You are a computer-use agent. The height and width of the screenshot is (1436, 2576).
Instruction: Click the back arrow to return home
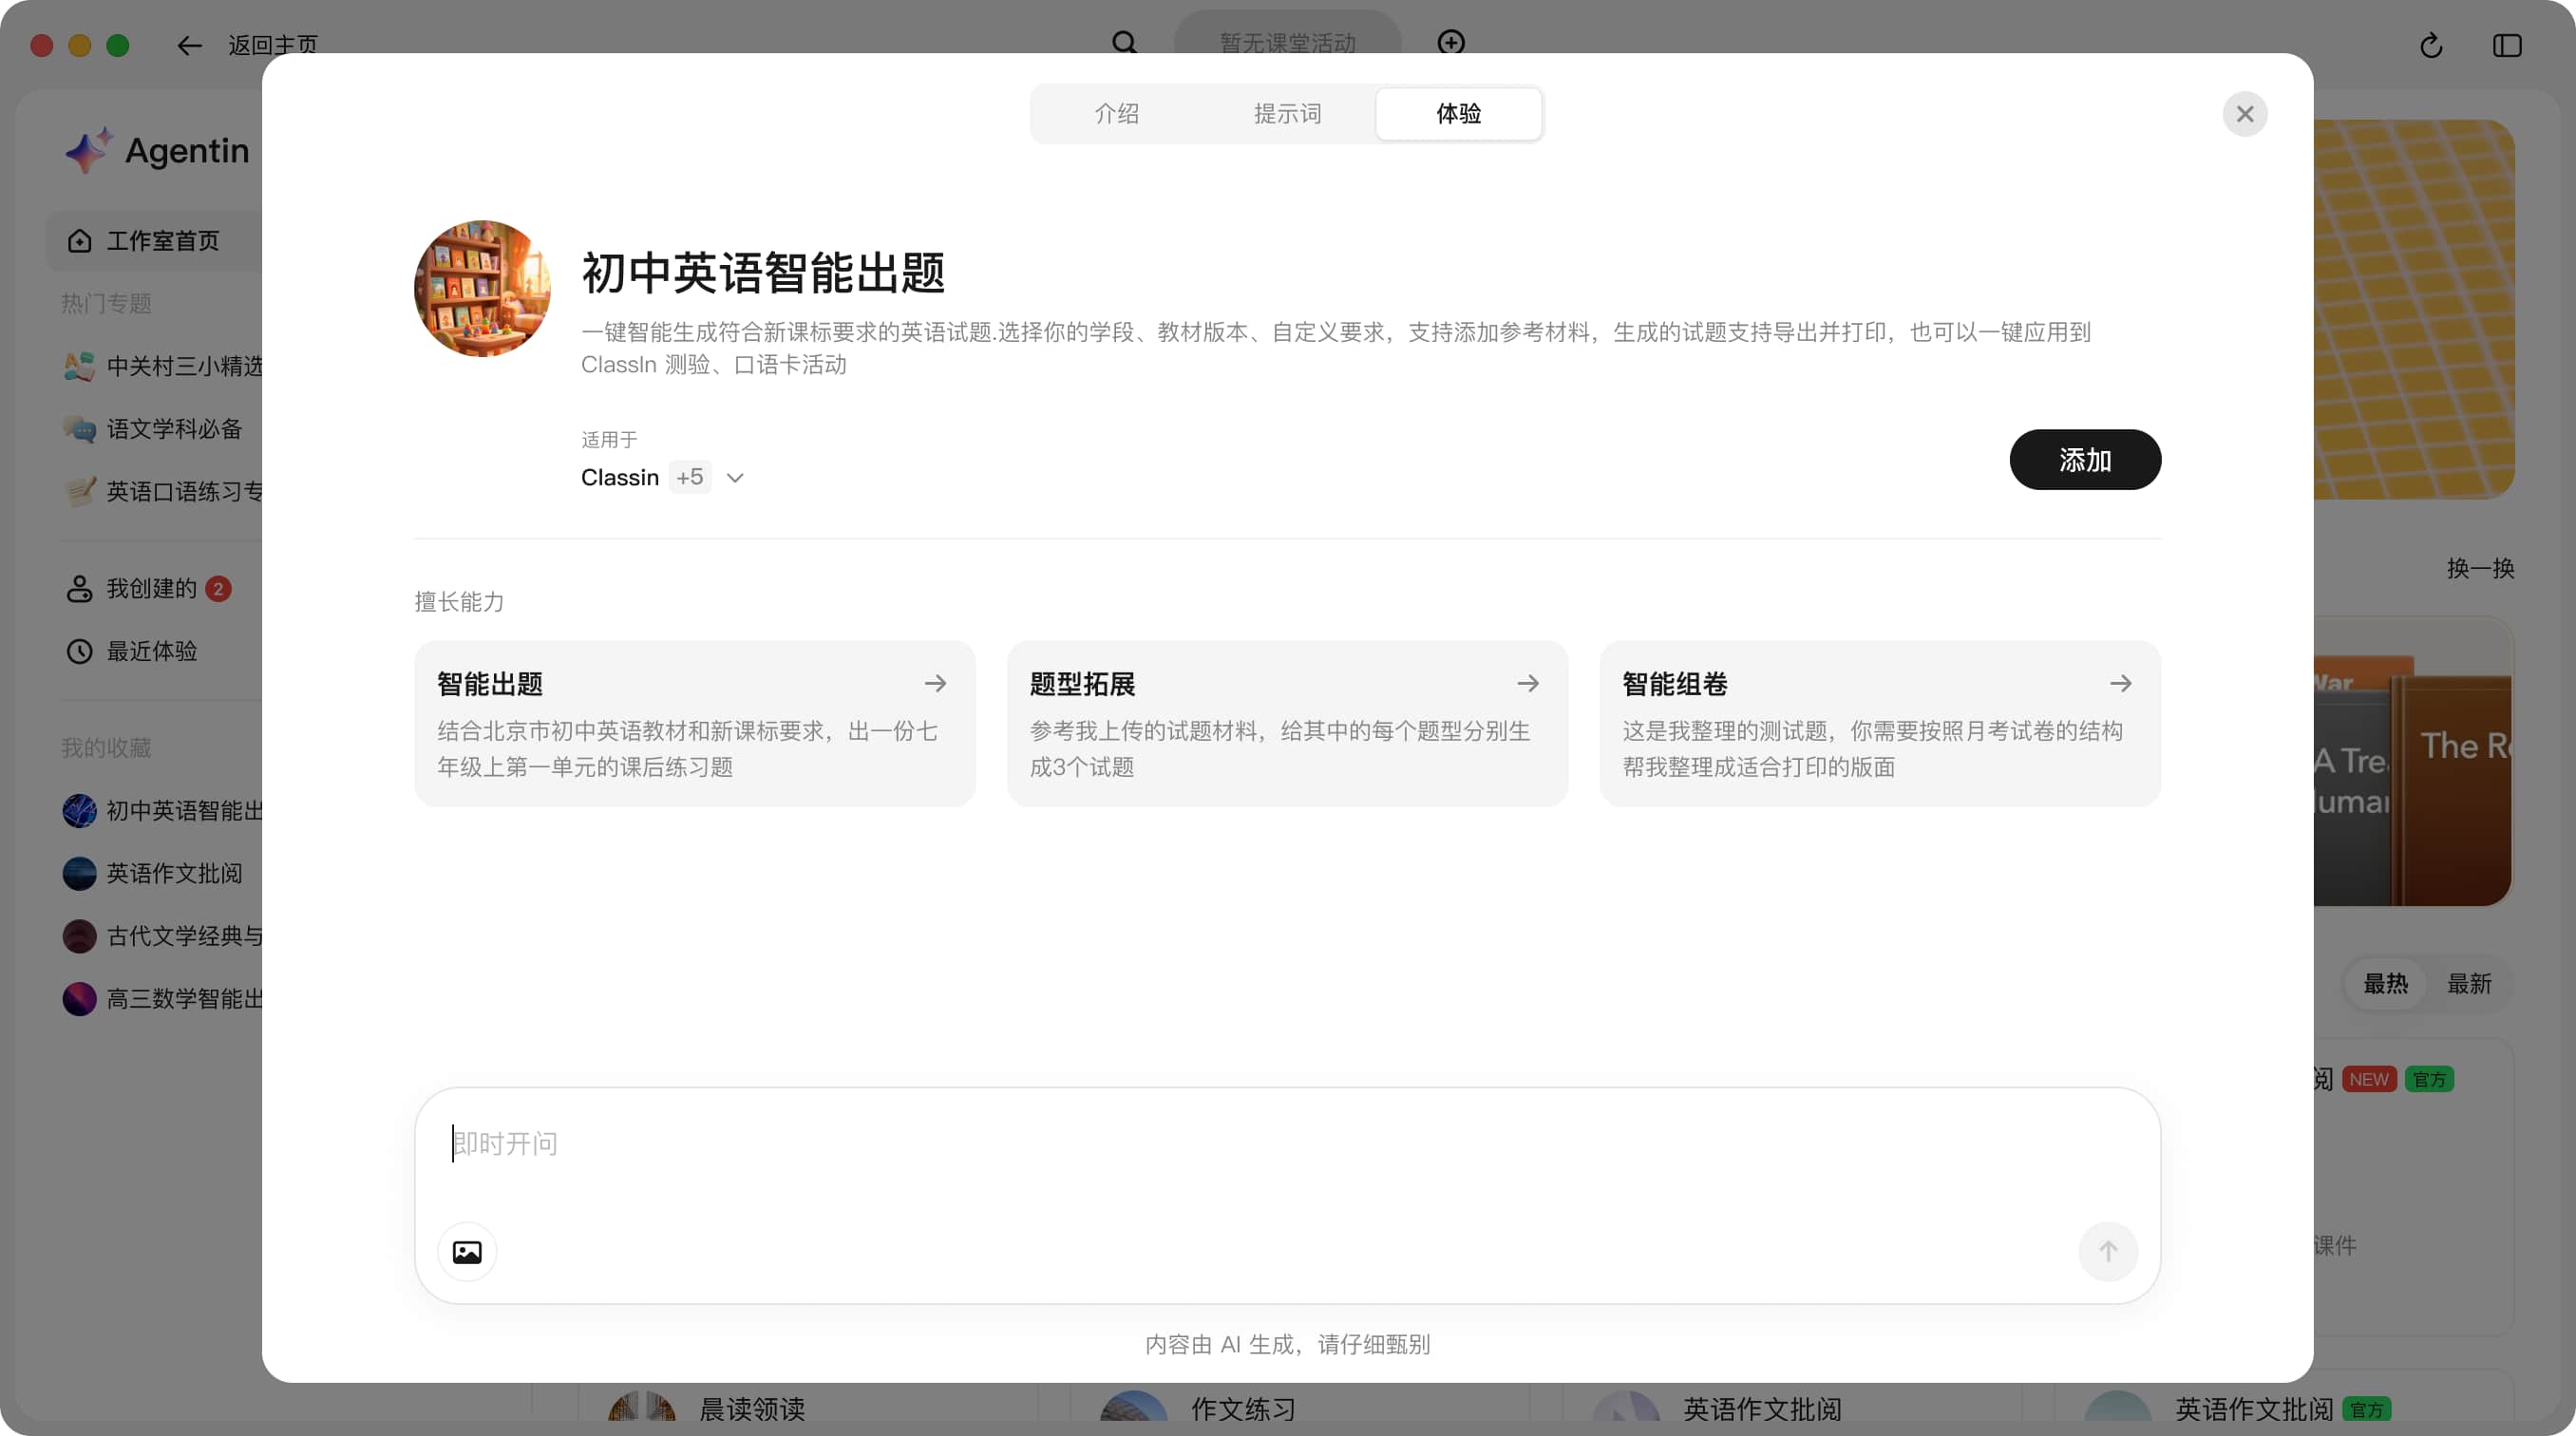[189, 46]
